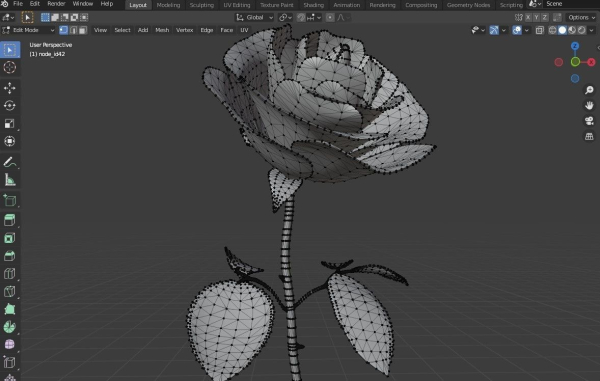This screenshot has height=381, width=600.
Task: Select the Transform tool
Action: coord(10,141)
